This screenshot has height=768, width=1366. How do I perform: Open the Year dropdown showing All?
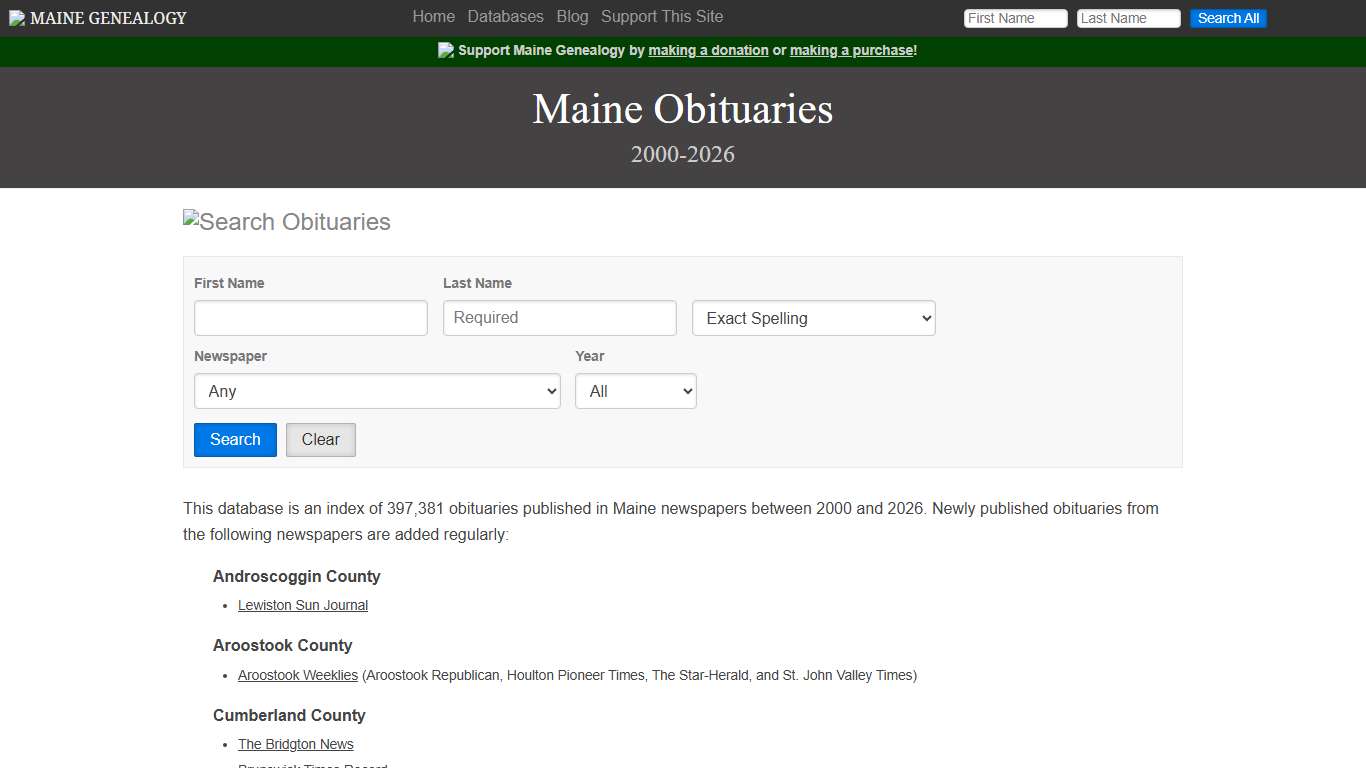click(x=635, y=391)
